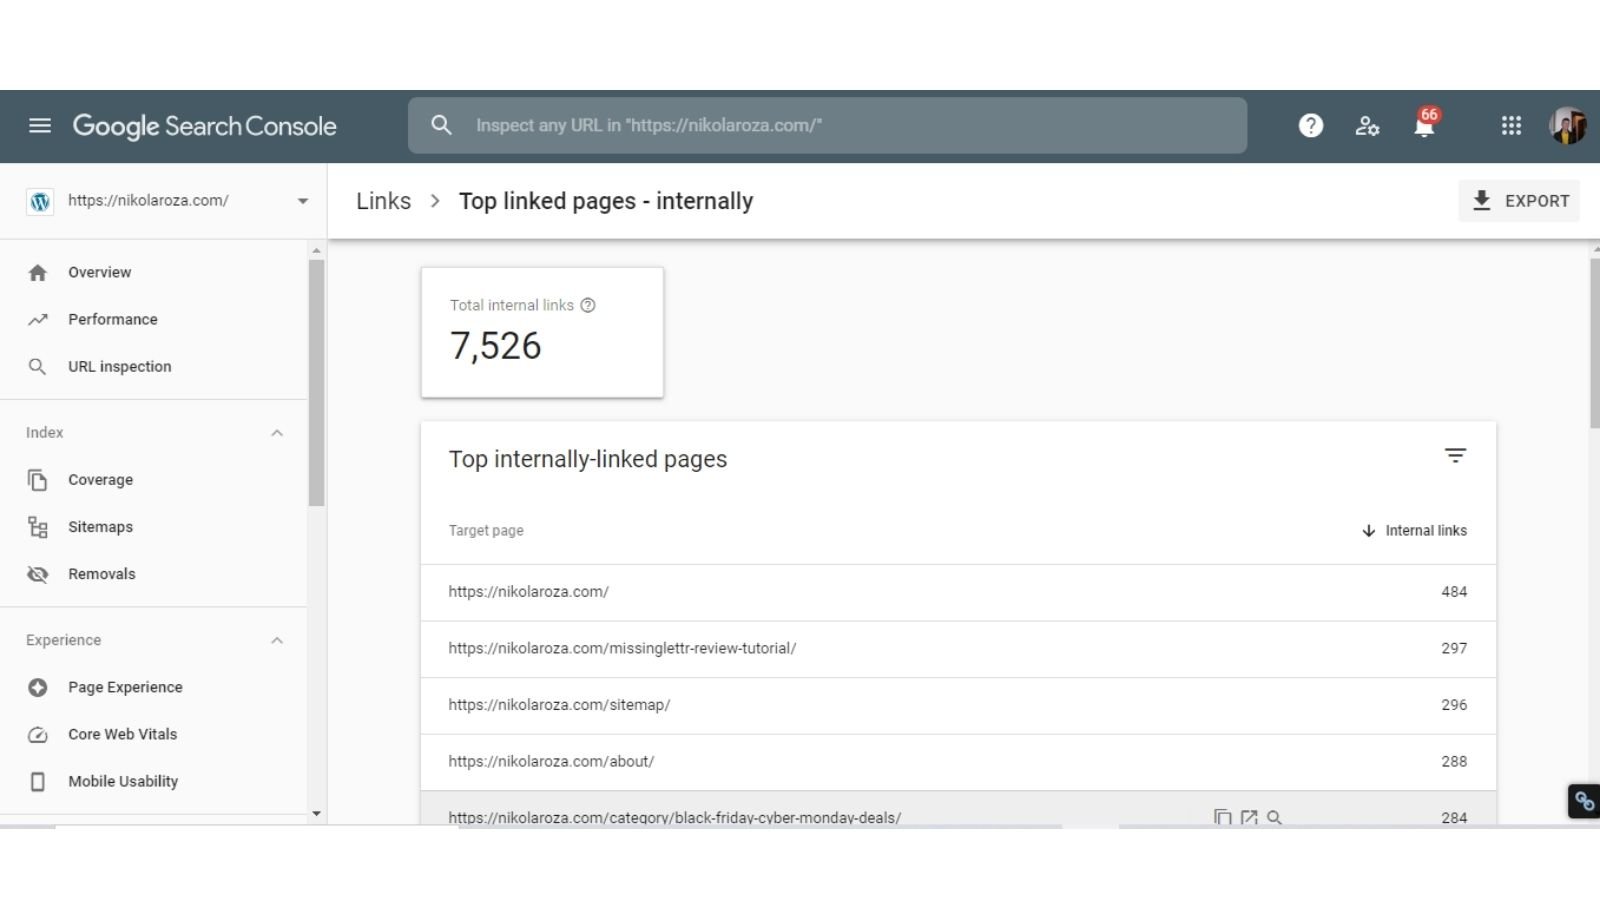Viewport: 1600px width, 900px height.
Task: Click the Performance trend icon
Action: pyautogui.click(x=38, y=320)
